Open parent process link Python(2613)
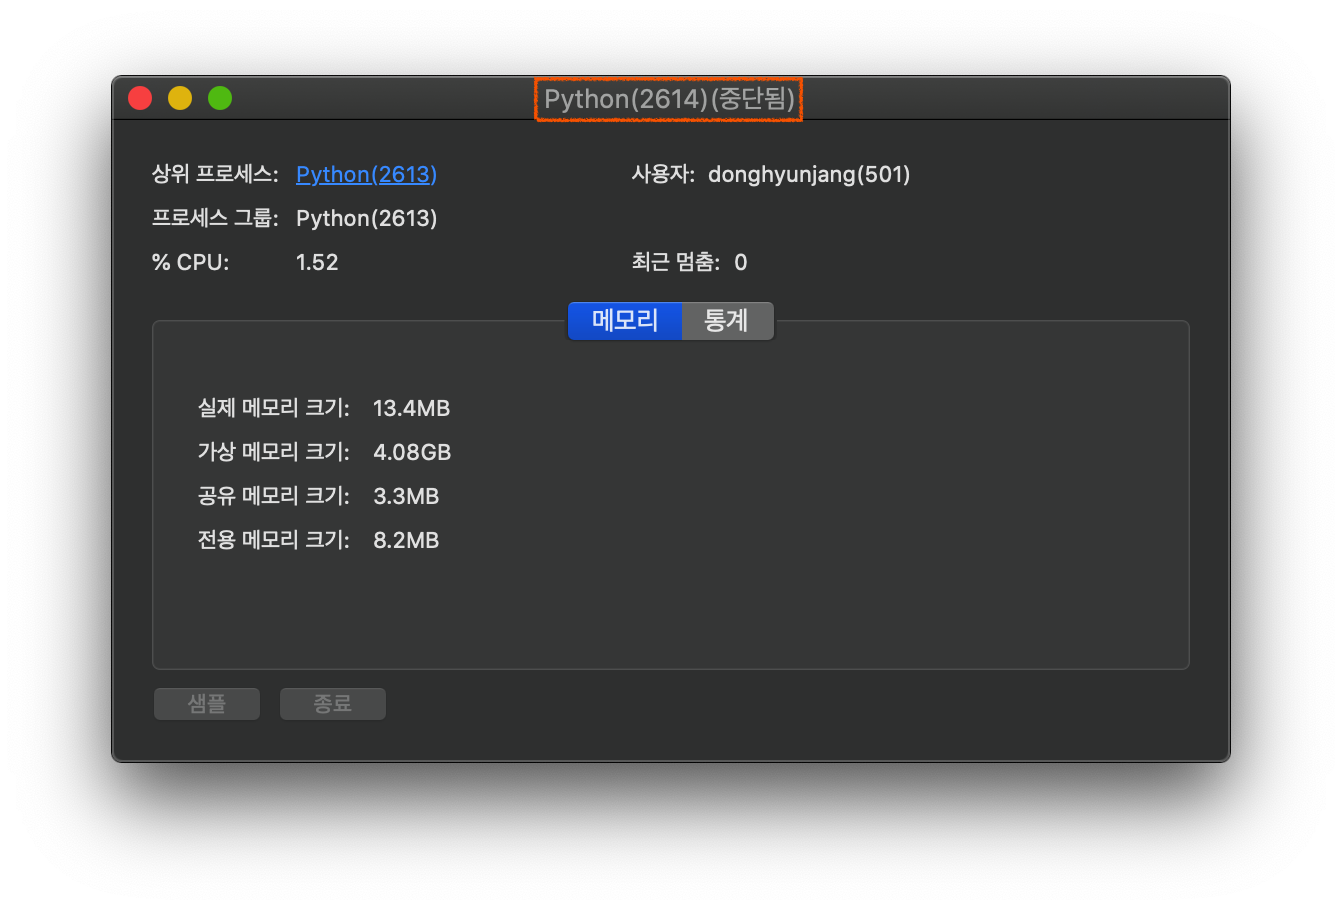Screen dimensions: 1342x910 click(x=366, y=174)
